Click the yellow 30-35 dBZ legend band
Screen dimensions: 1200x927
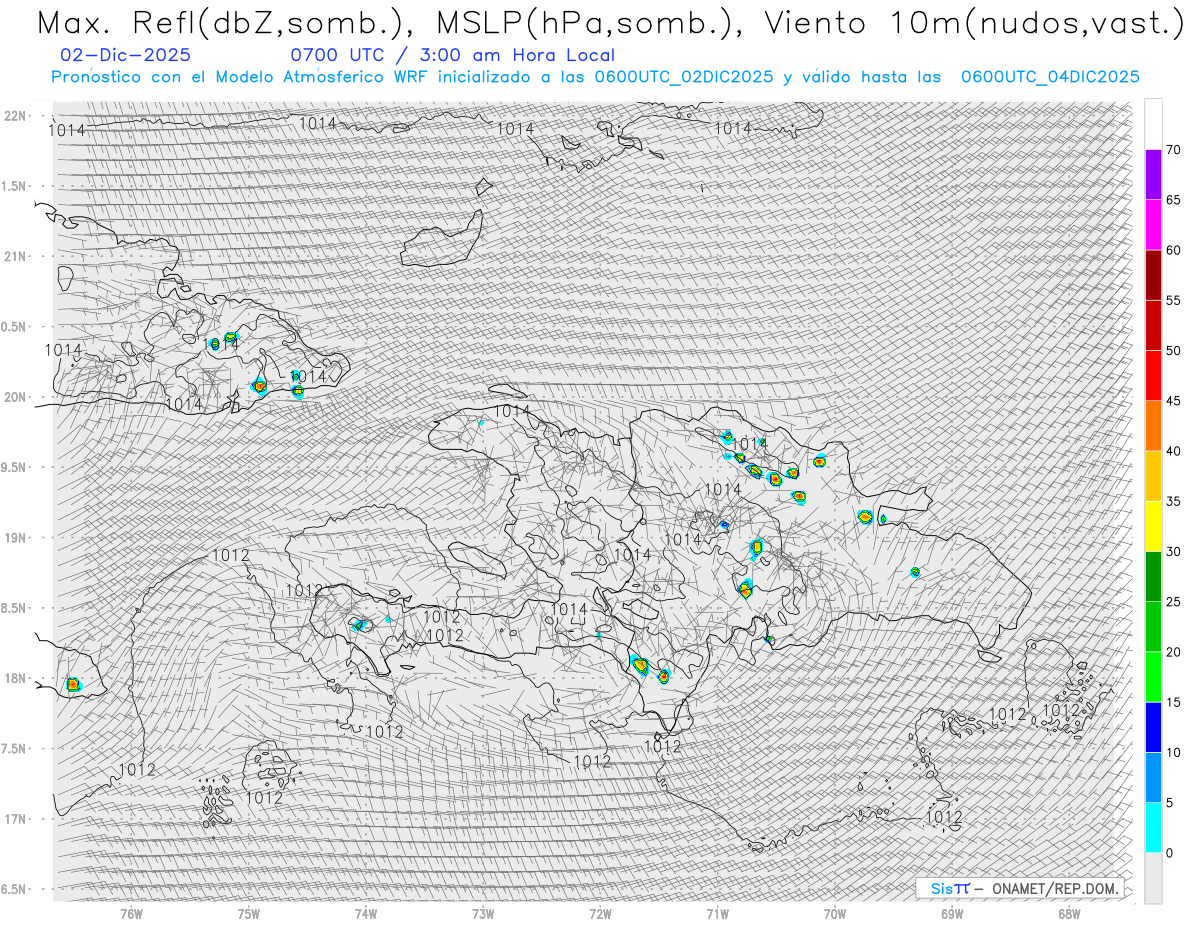click(1153, 526)
